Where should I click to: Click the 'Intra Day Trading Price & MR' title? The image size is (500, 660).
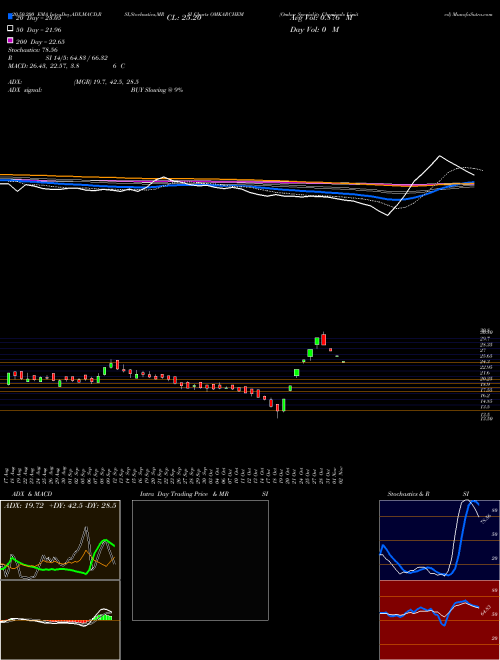(x=184, y=494)
